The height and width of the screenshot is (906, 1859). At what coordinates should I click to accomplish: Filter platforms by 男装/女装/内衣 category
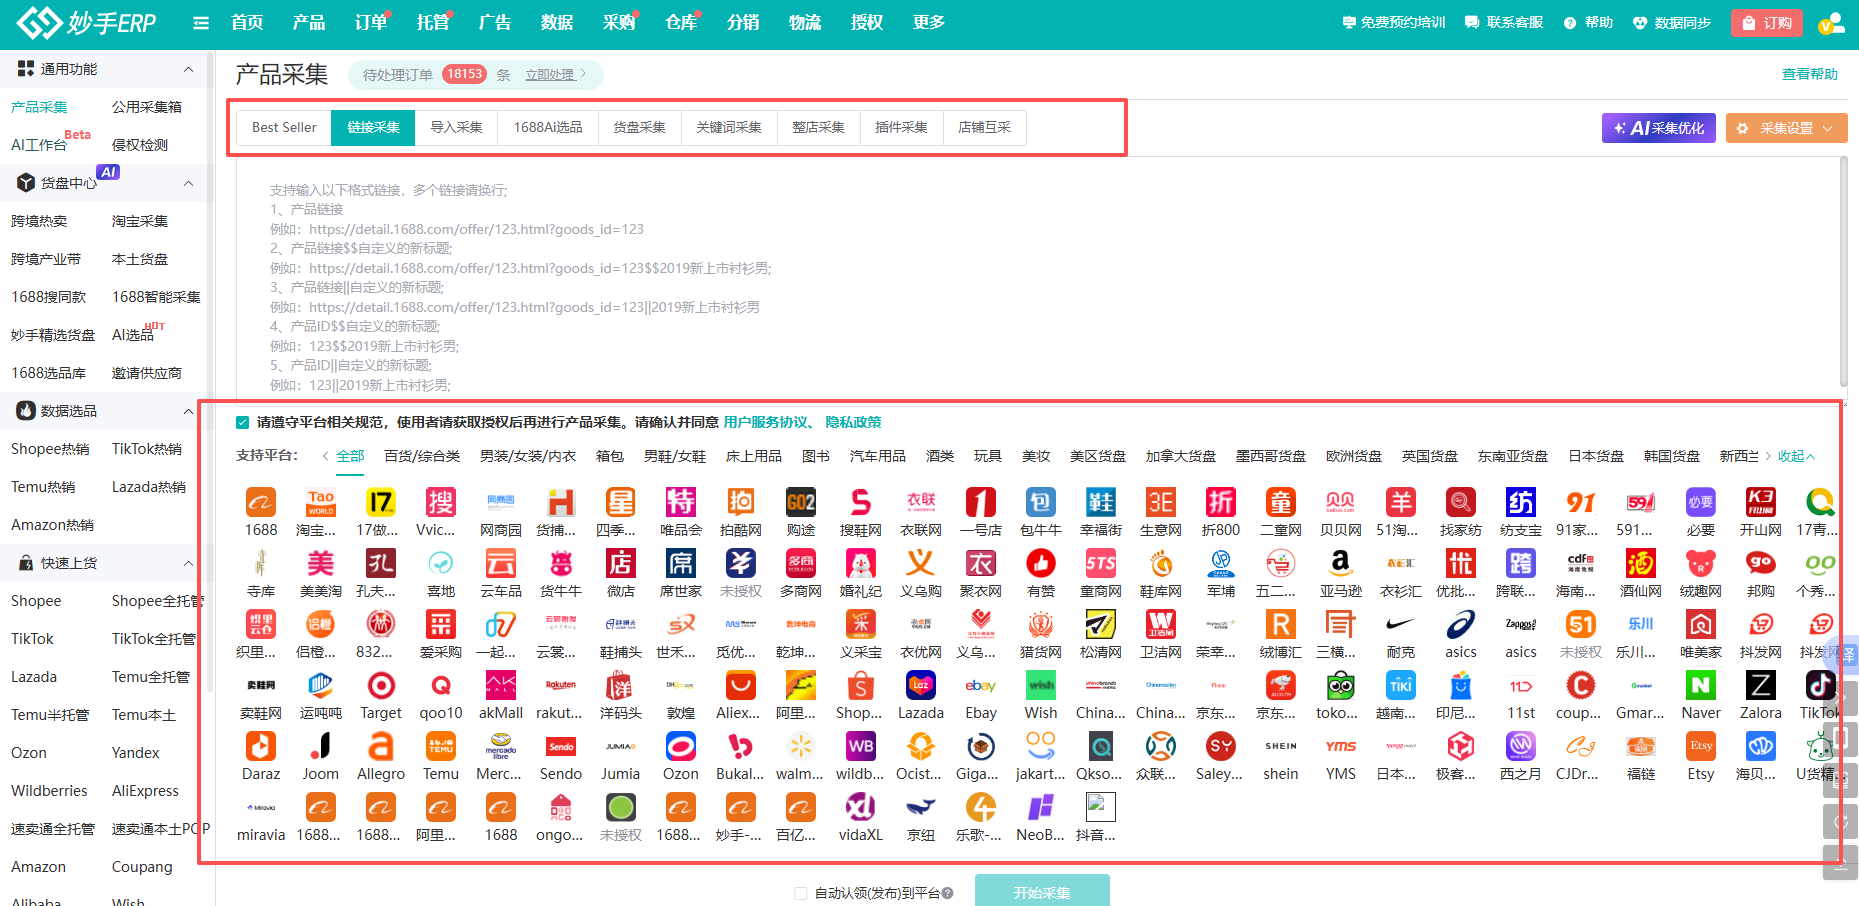click(528, 456)
